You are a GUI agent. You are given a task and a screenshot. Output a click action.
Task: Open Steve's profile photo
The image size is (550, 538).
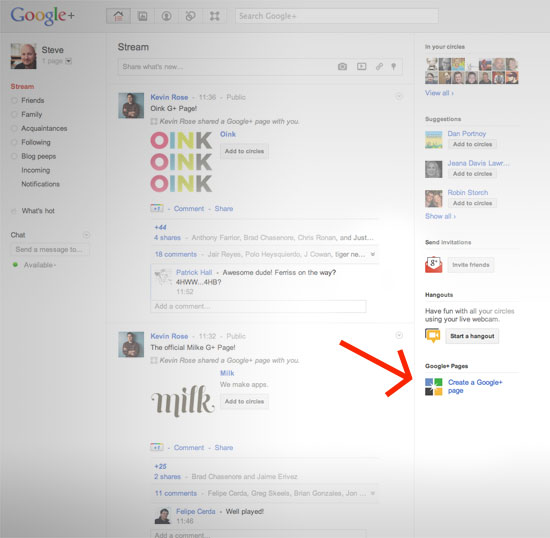pyautogui.click(x=24, y=56)
